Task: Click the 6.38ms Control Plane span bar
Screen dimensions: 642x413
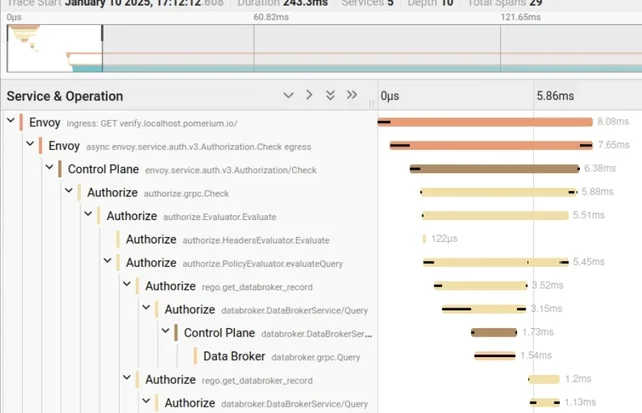Action: point(494,169)
